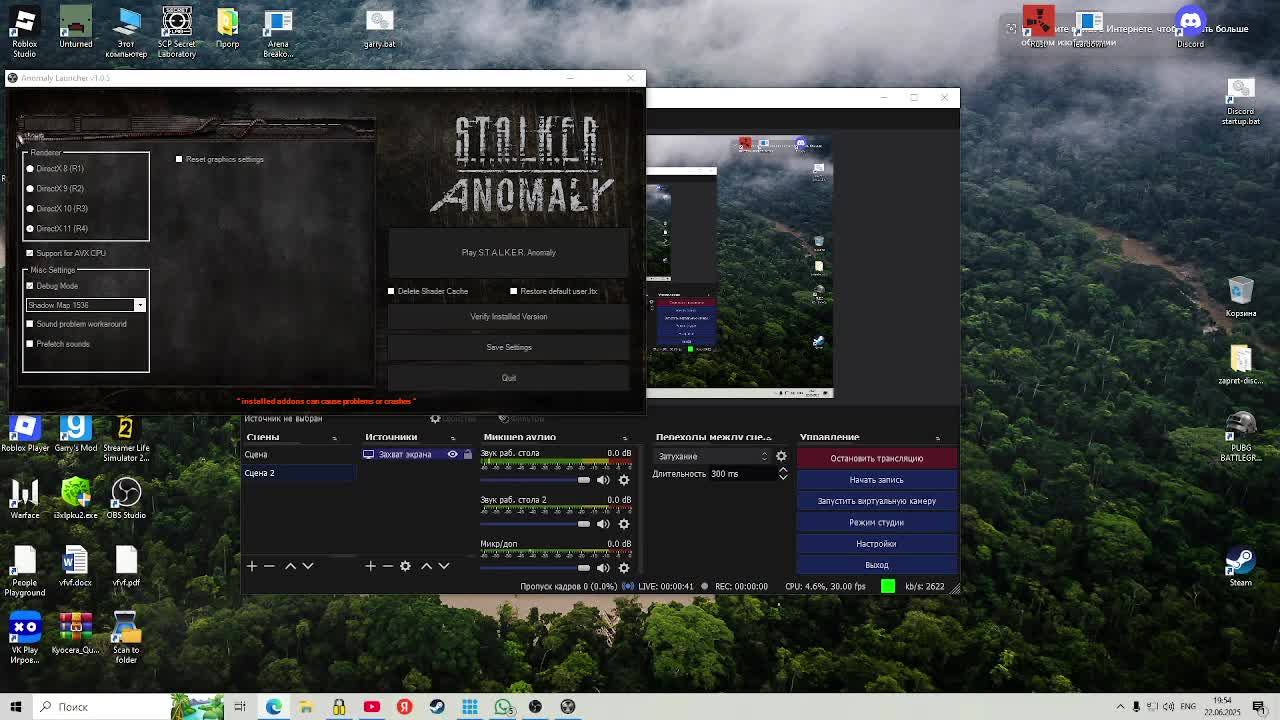Viewport: 1280px width, 720px height.
Task: Open Затухание transition dropdown
Action: tap(712, 457)
